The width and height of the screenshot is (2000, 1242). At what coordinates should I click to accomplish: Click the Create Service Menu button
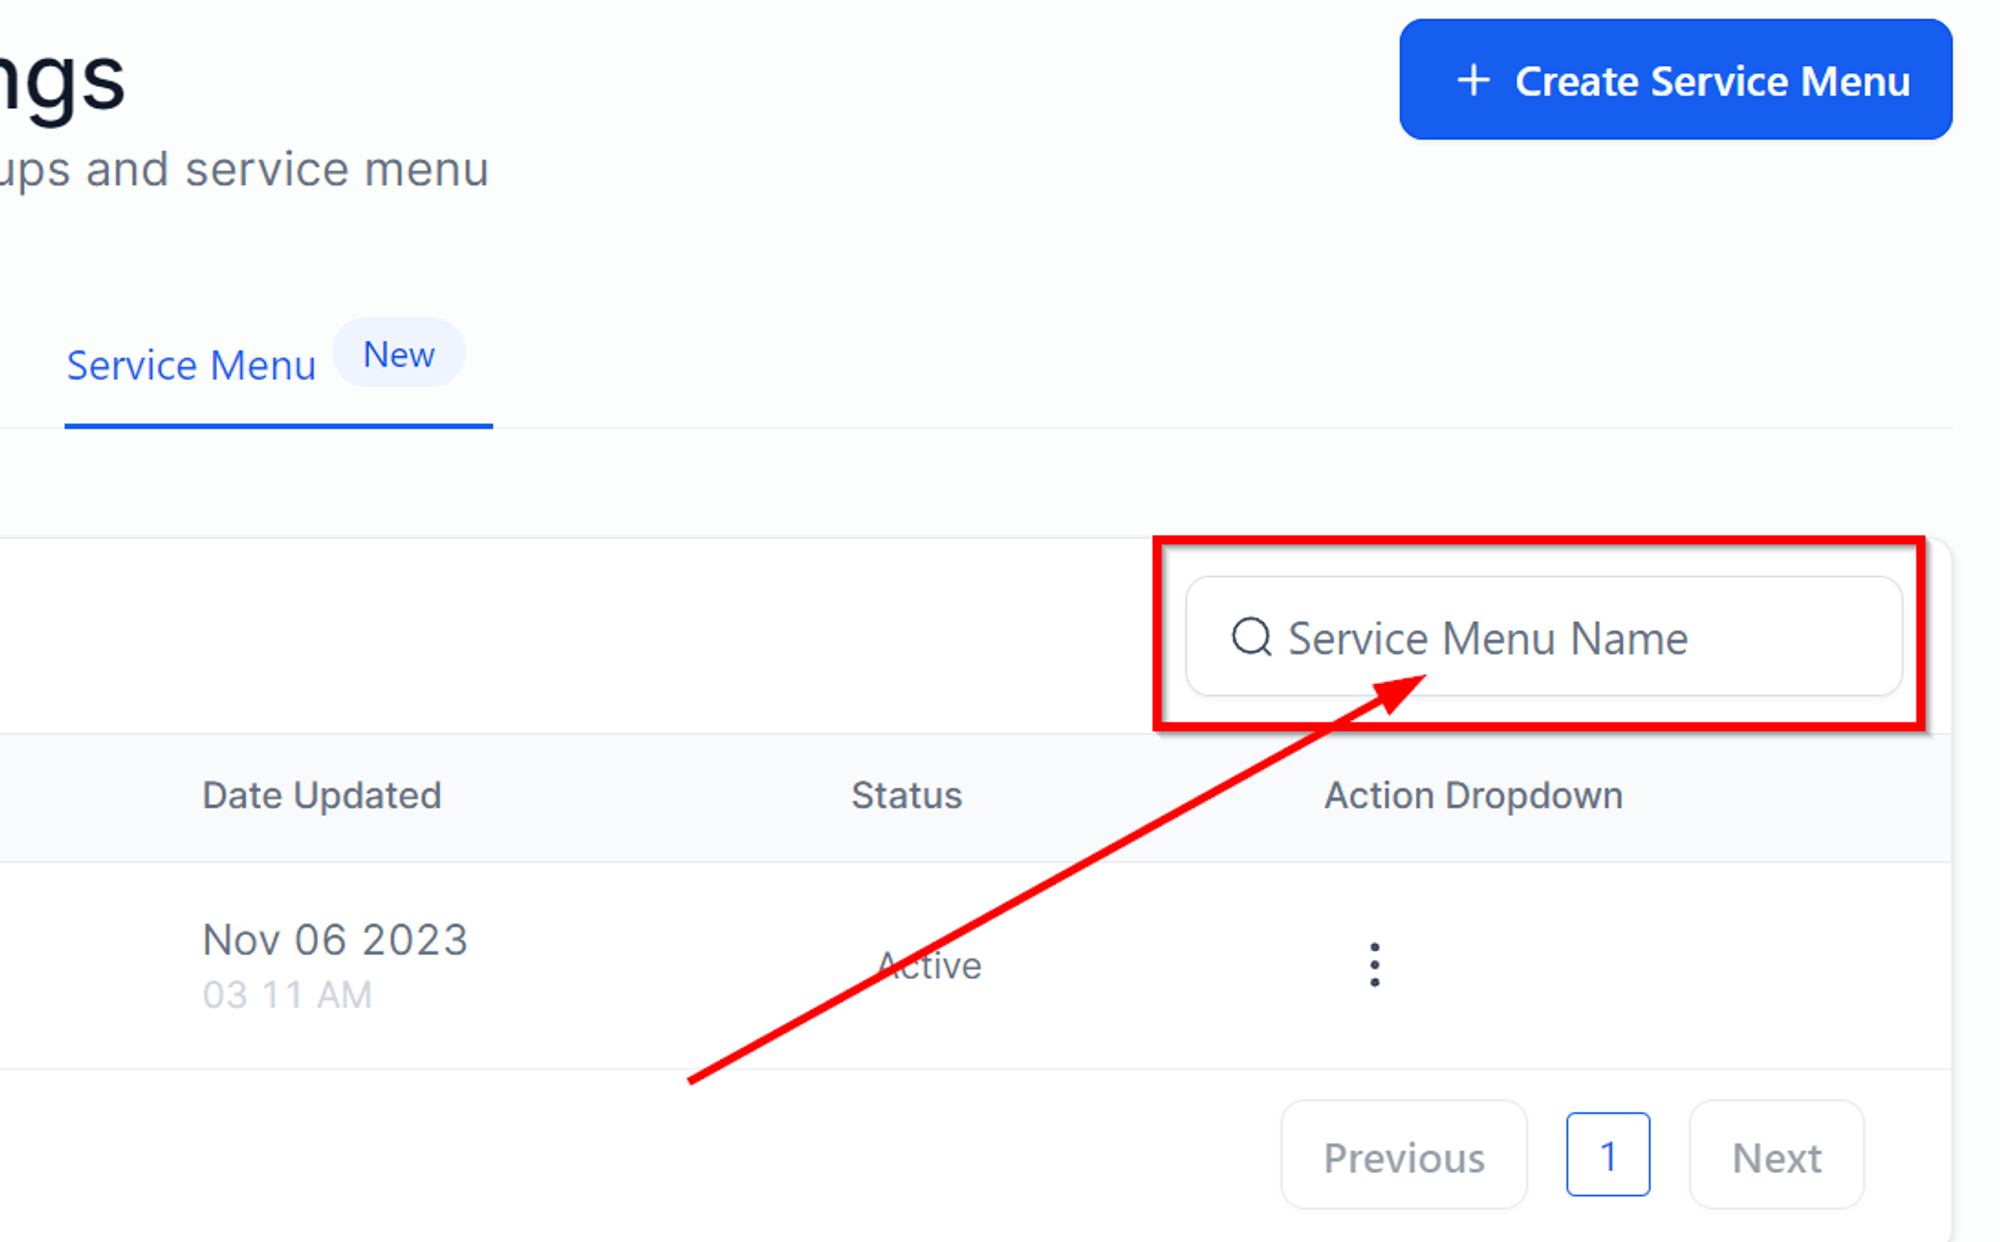point(1675,79)
